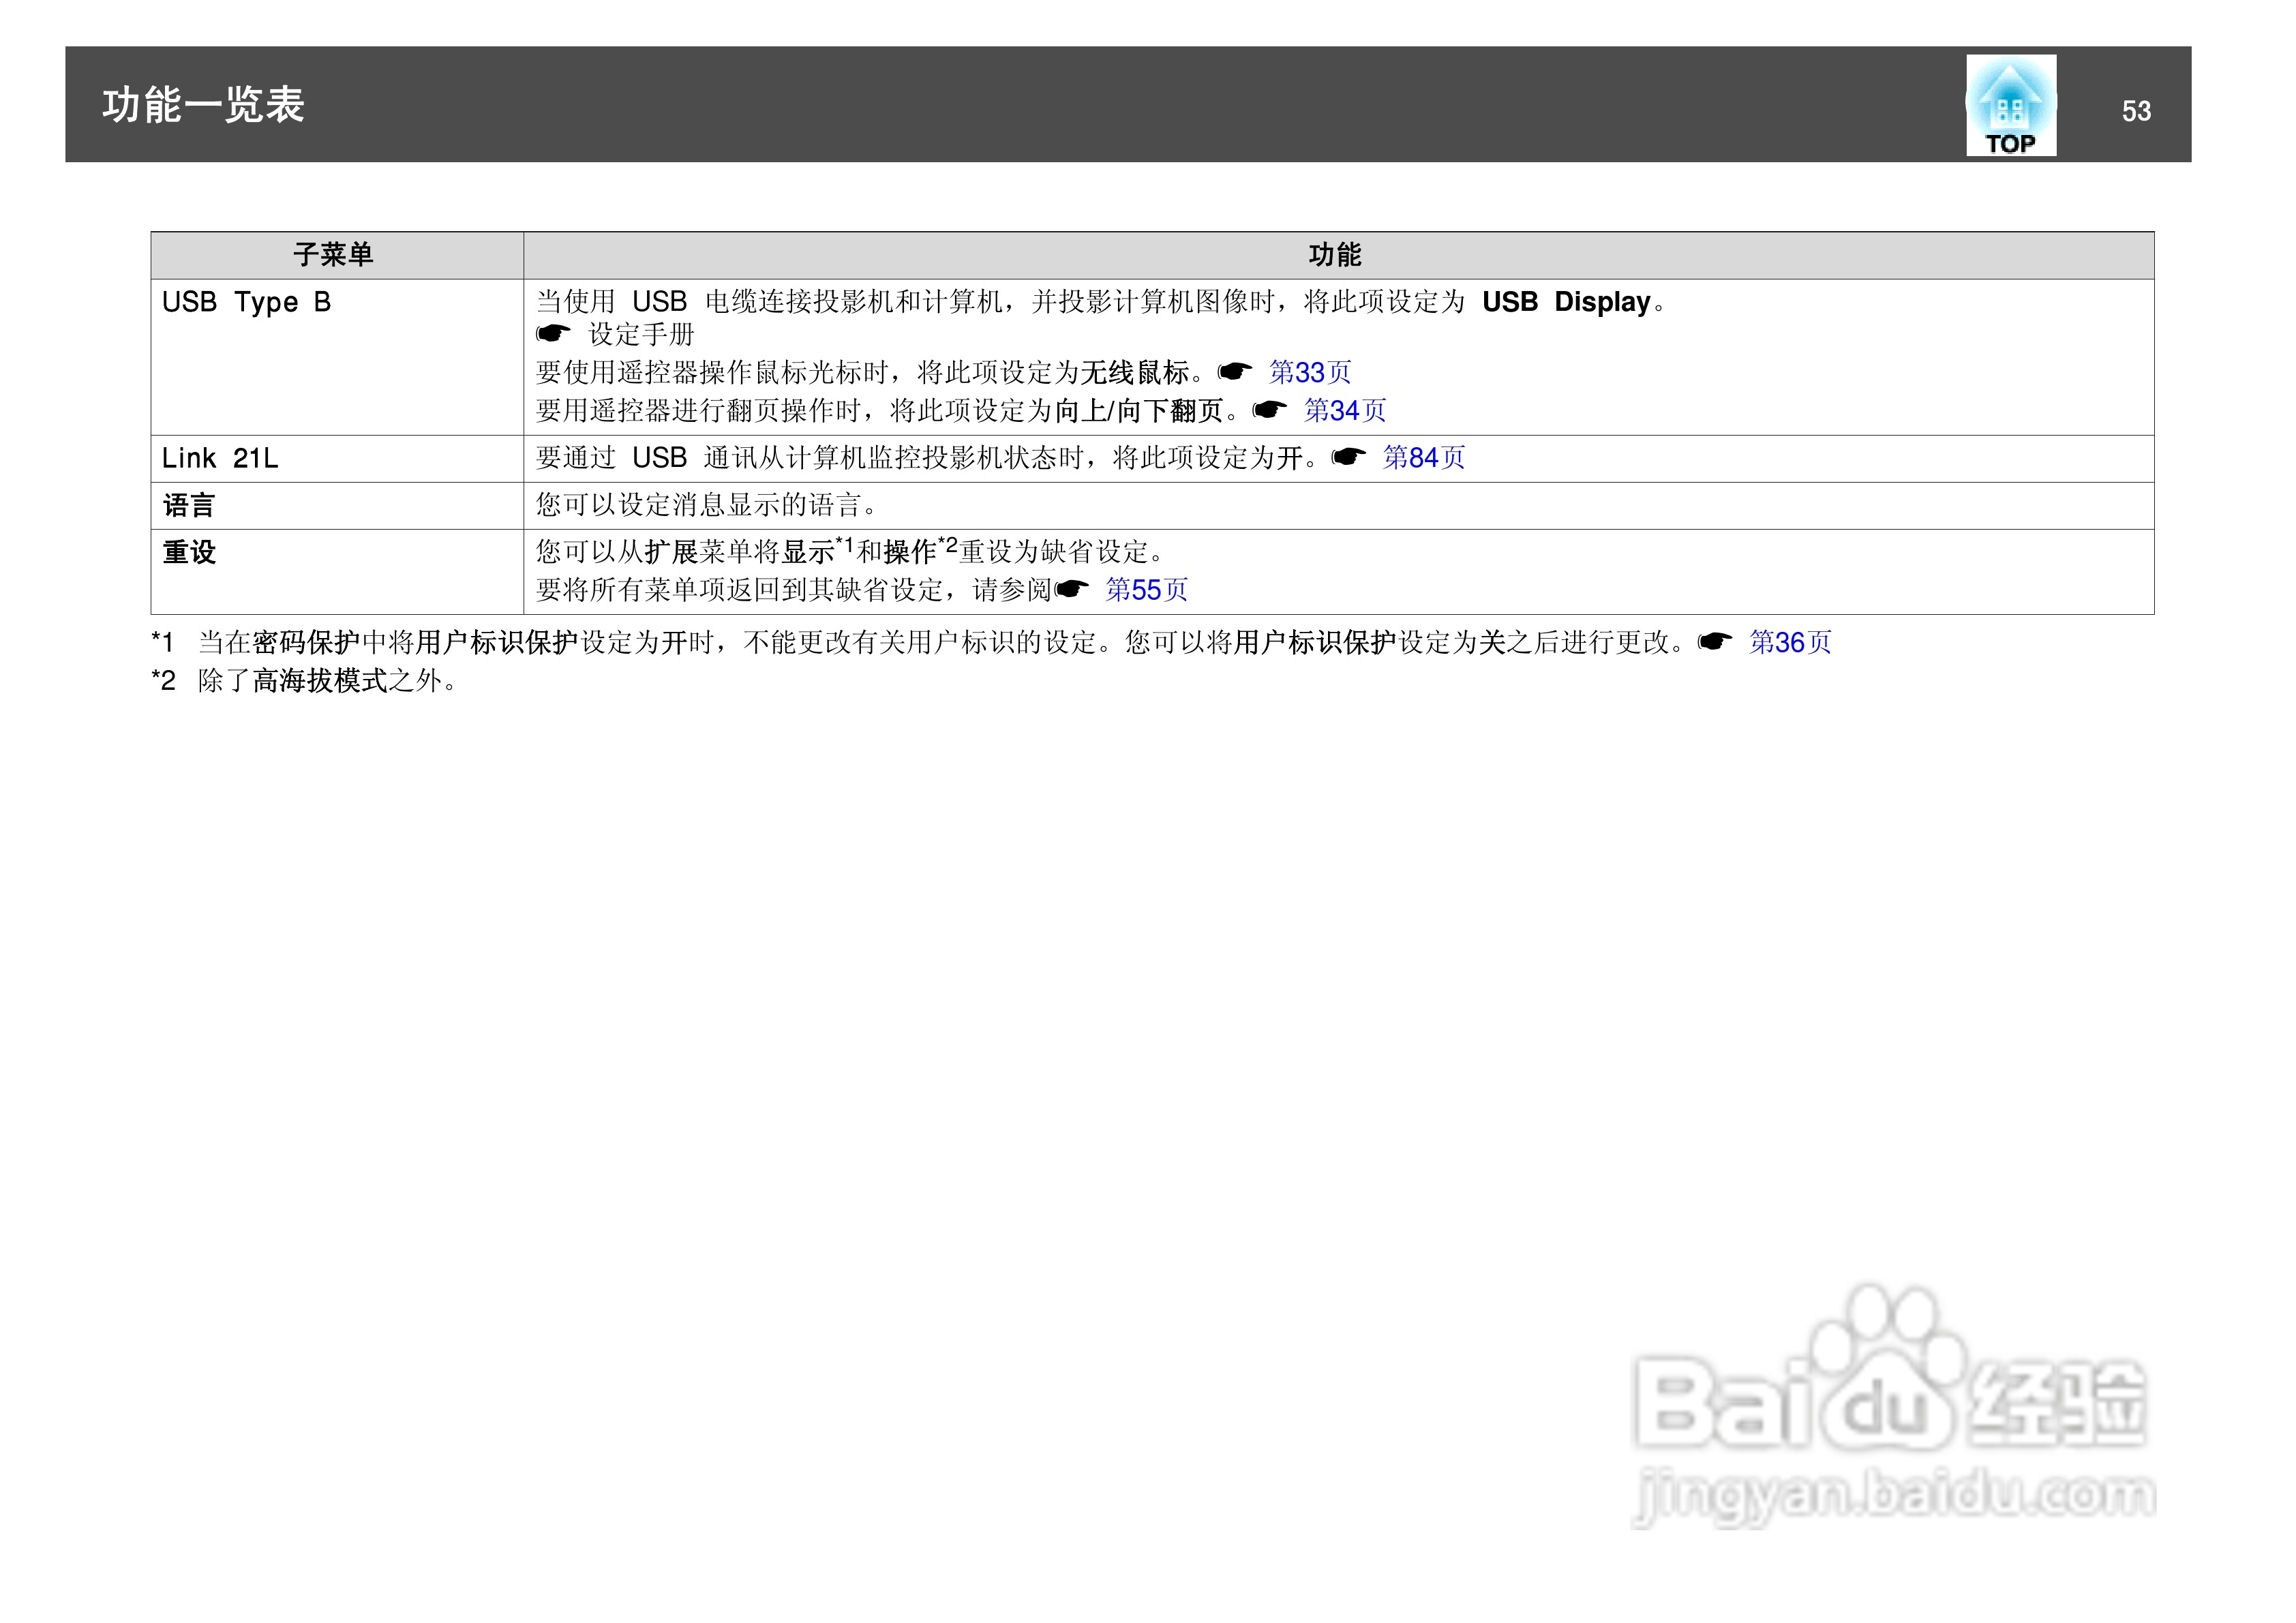Follow the 第84页 link
This screenshot has height=1623, width=2296.
tap(1423, 458)
